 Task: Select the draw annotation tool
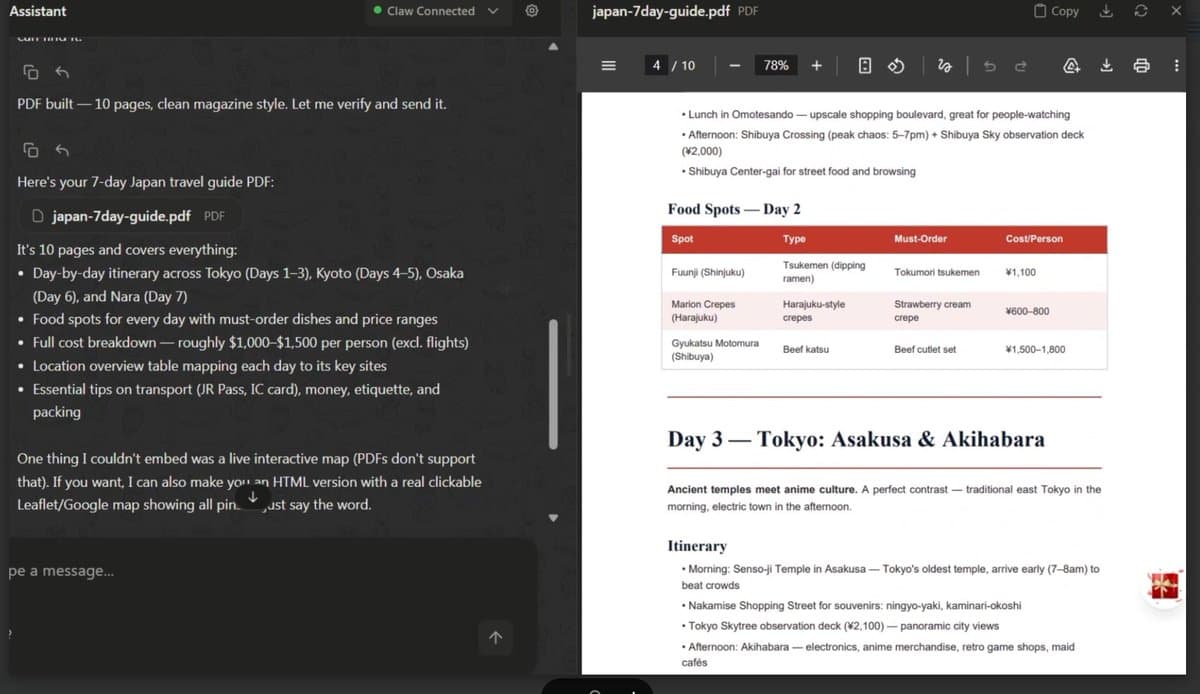point(943,65)
